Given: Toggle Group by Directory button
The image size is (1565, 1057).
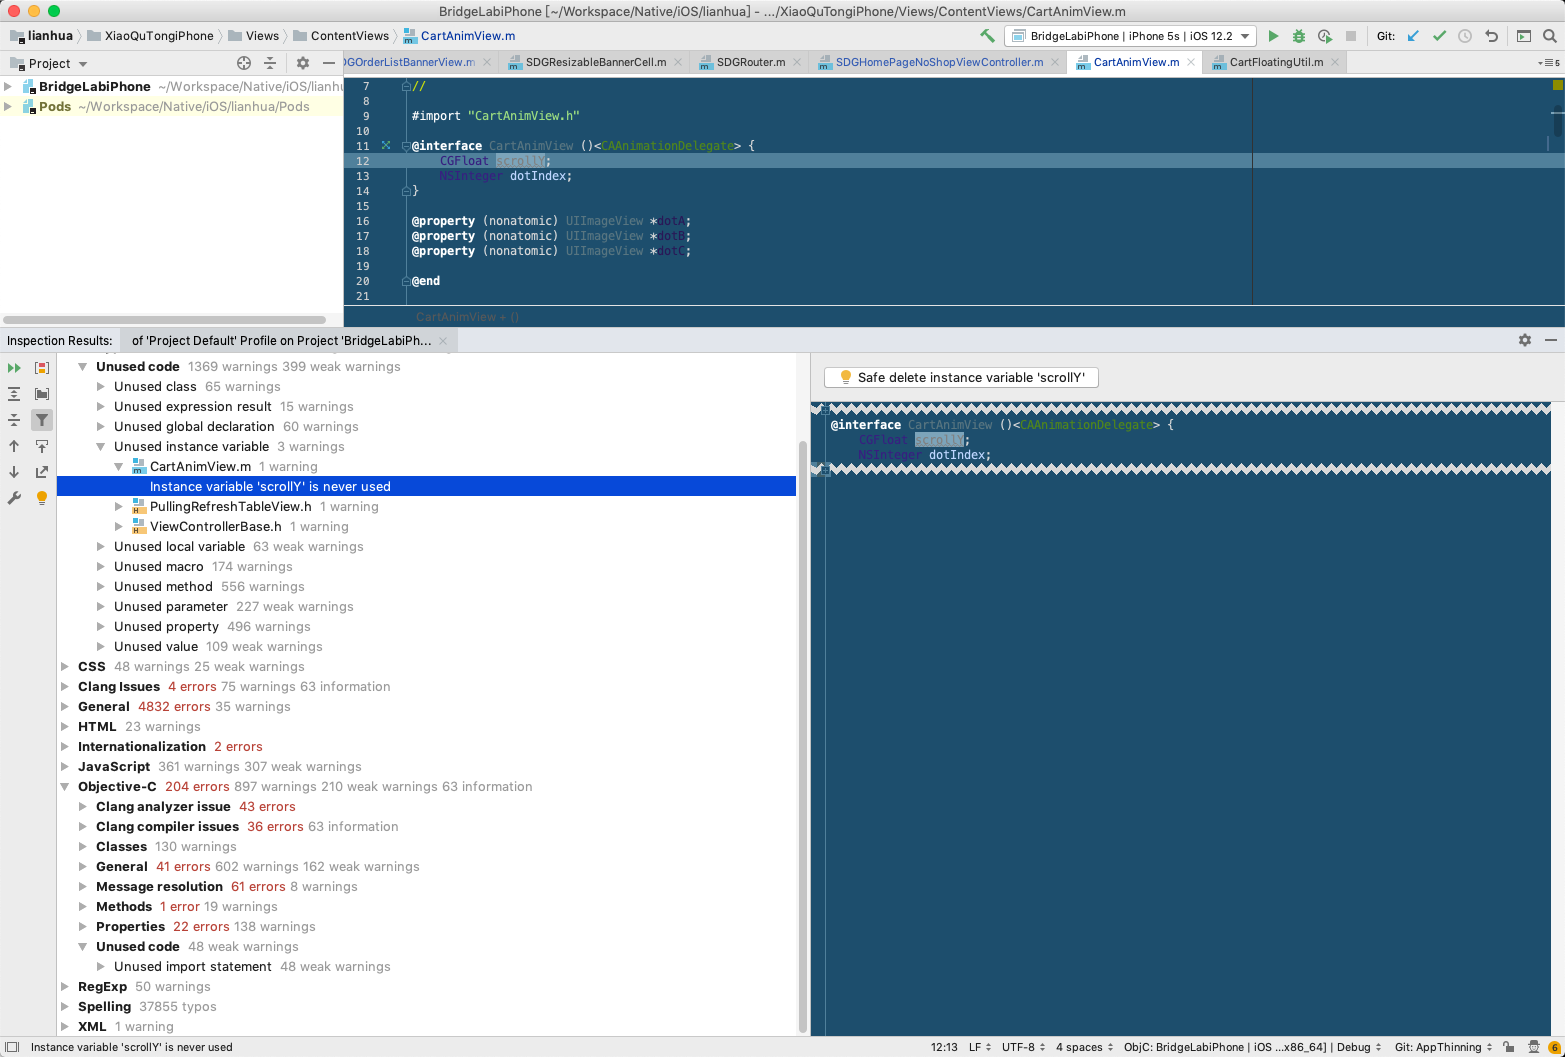Looking at the screenshot, I should 42,394.
